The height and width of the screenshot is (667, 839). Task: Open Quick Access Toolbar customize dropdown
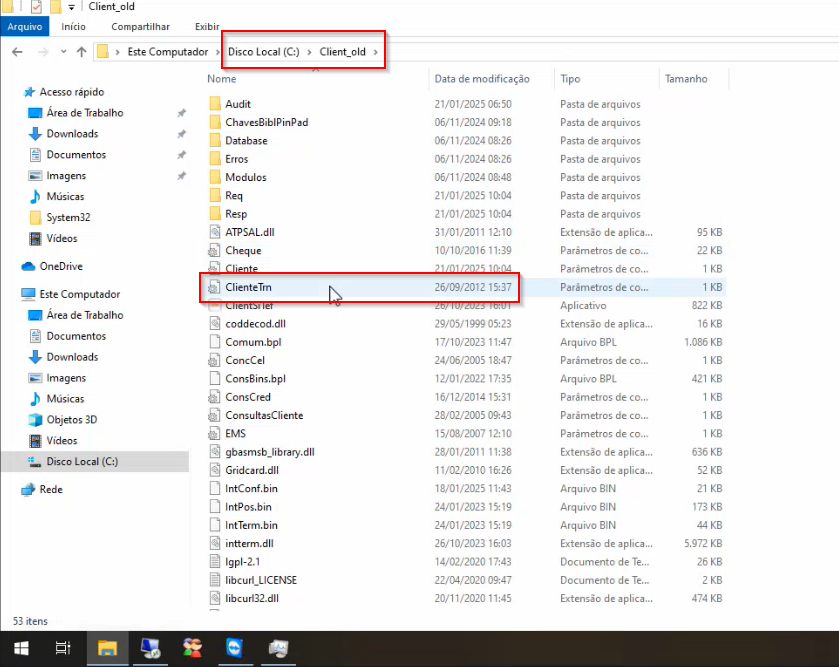pos(71,7)
